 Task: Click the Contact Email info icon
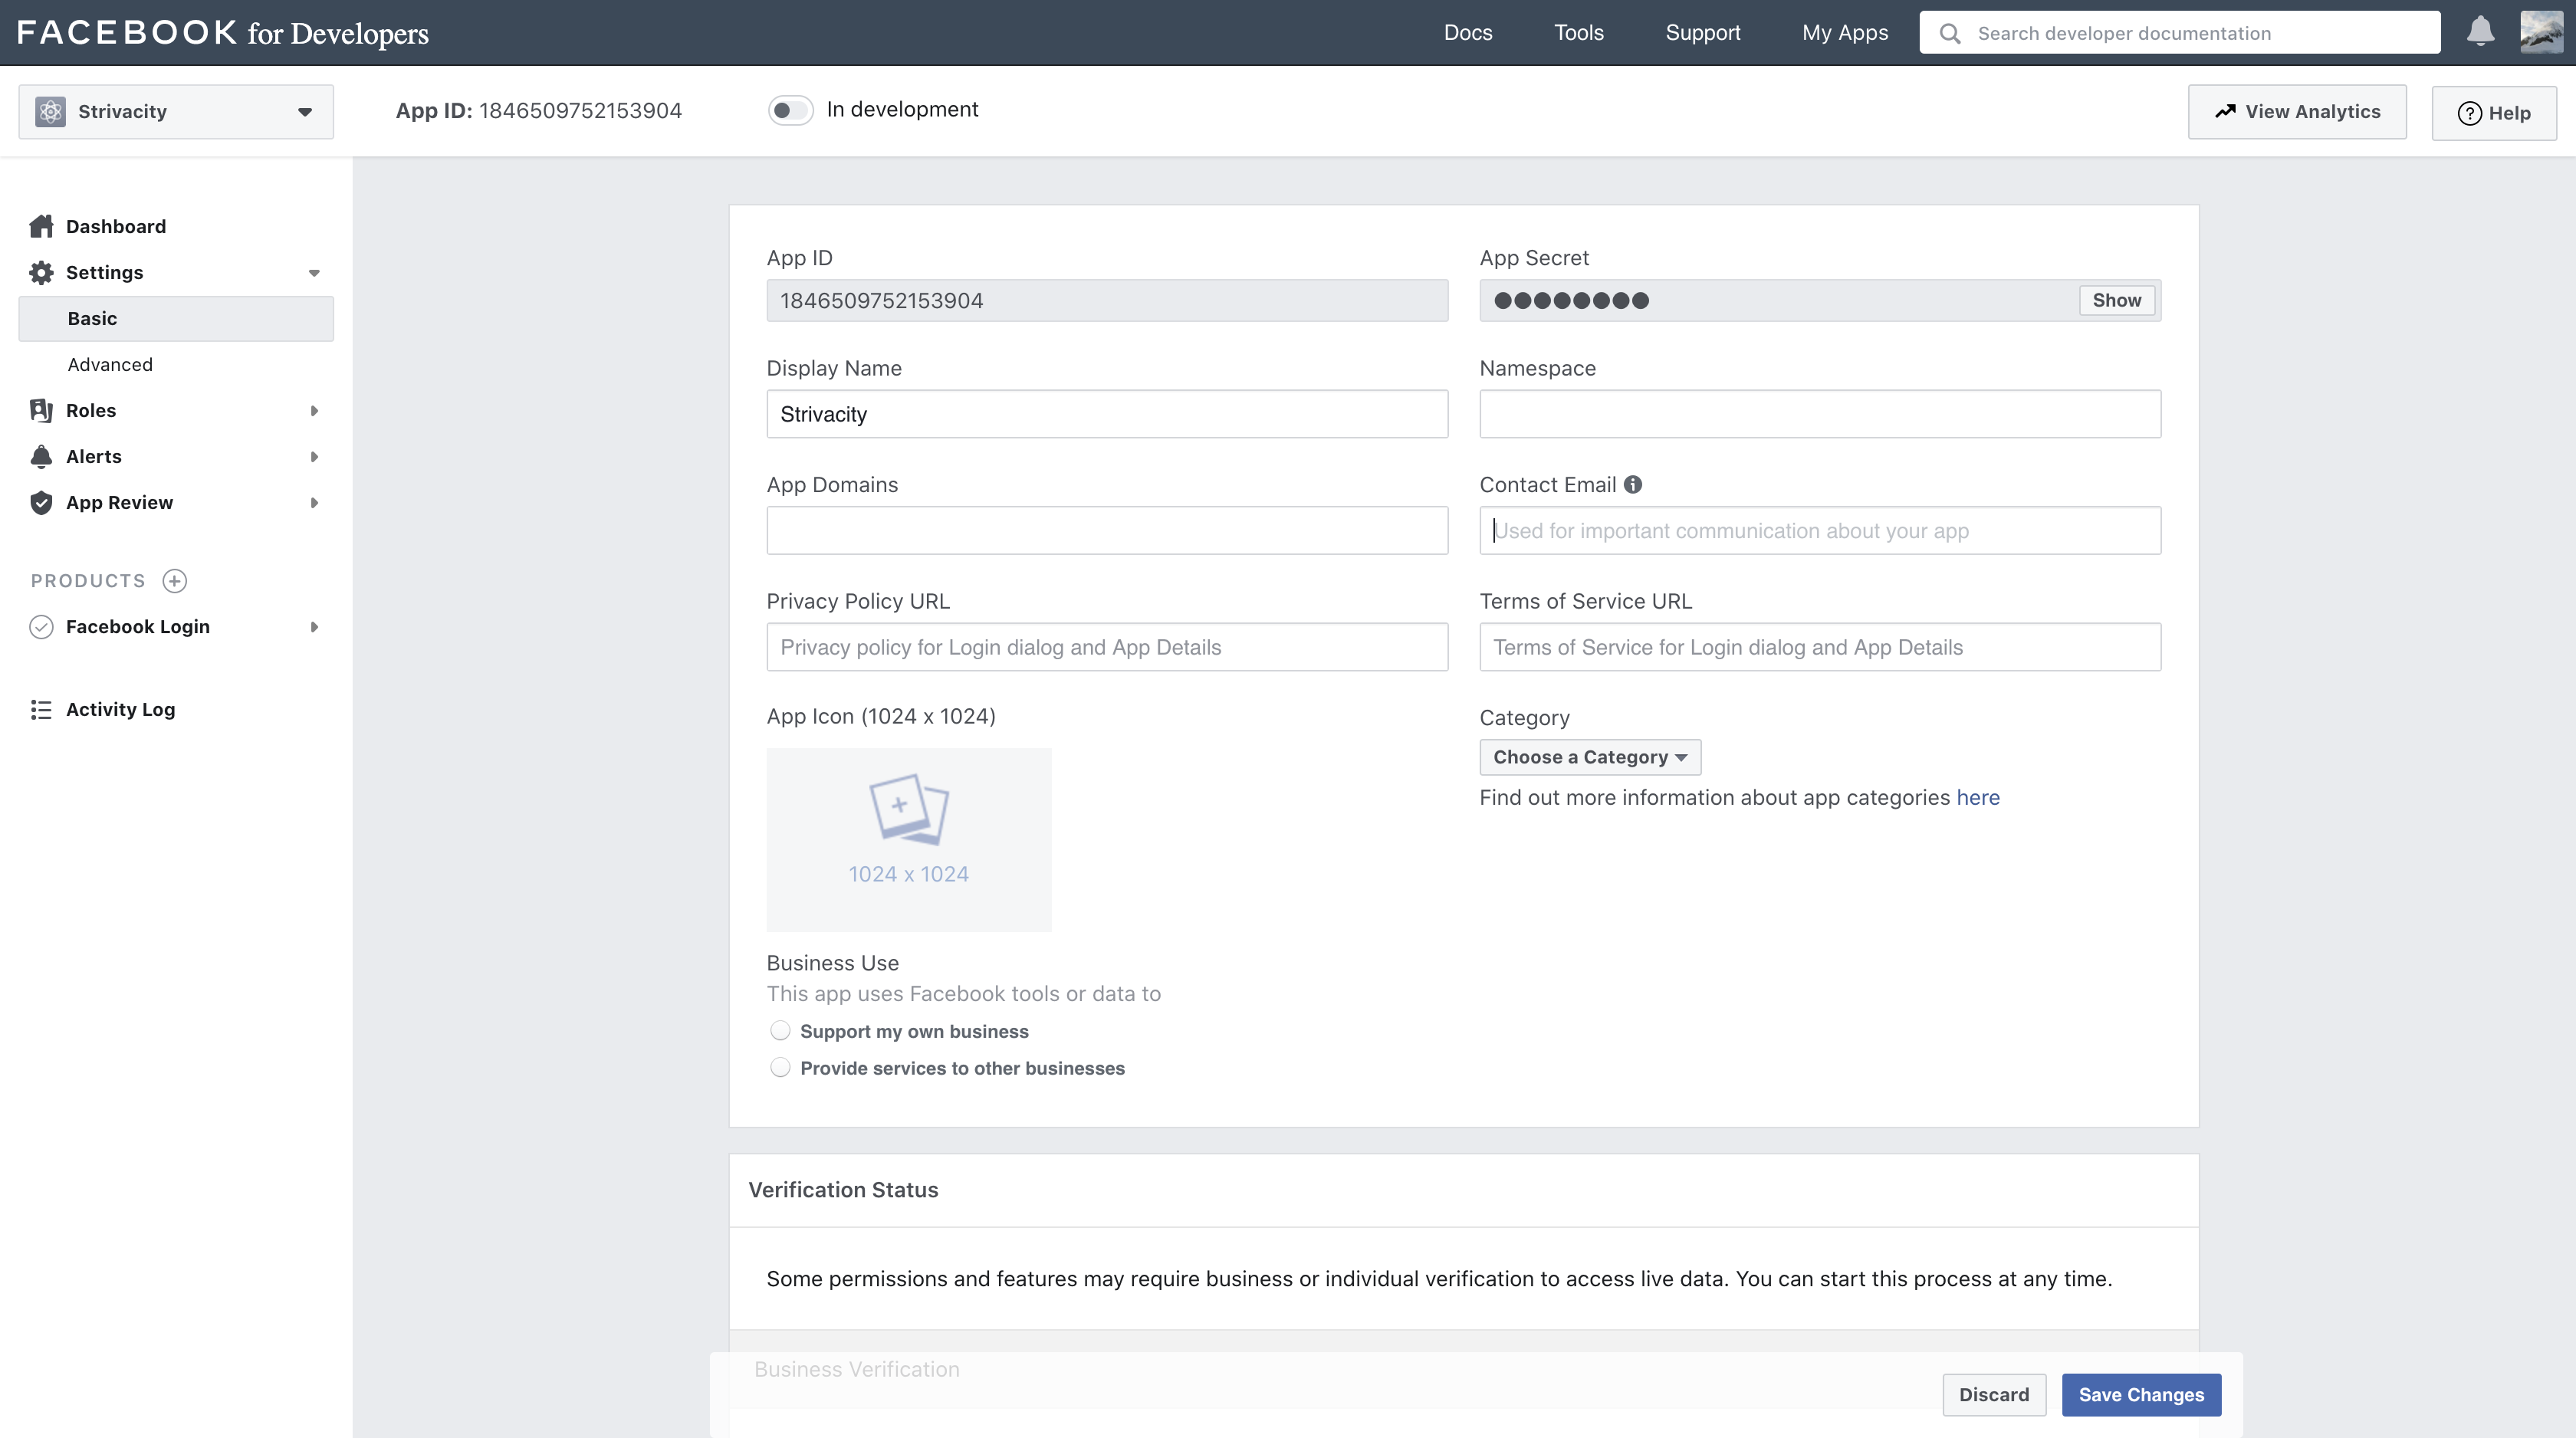click(1633, 485)
